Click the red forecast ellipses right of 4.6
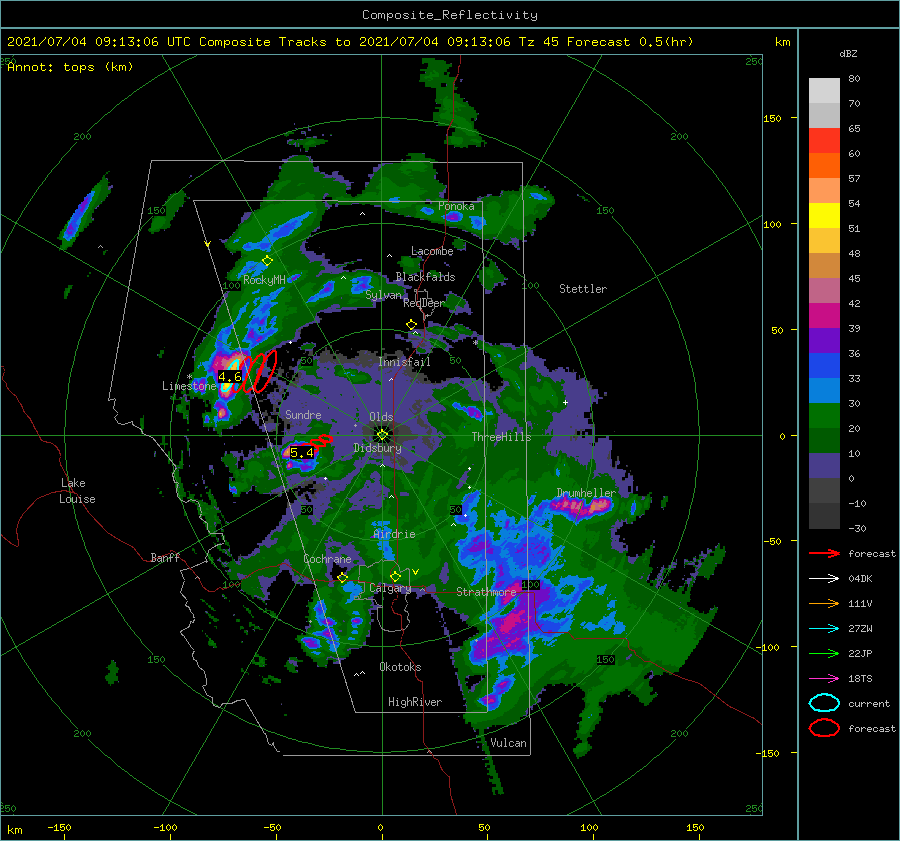 (259, 372)
